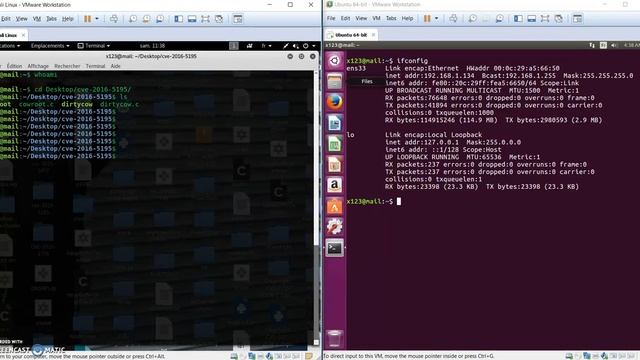Screen dimensions: 640x360
Task: Open sound indicator in Ubuntu top panel
Action: pos(614,45)
